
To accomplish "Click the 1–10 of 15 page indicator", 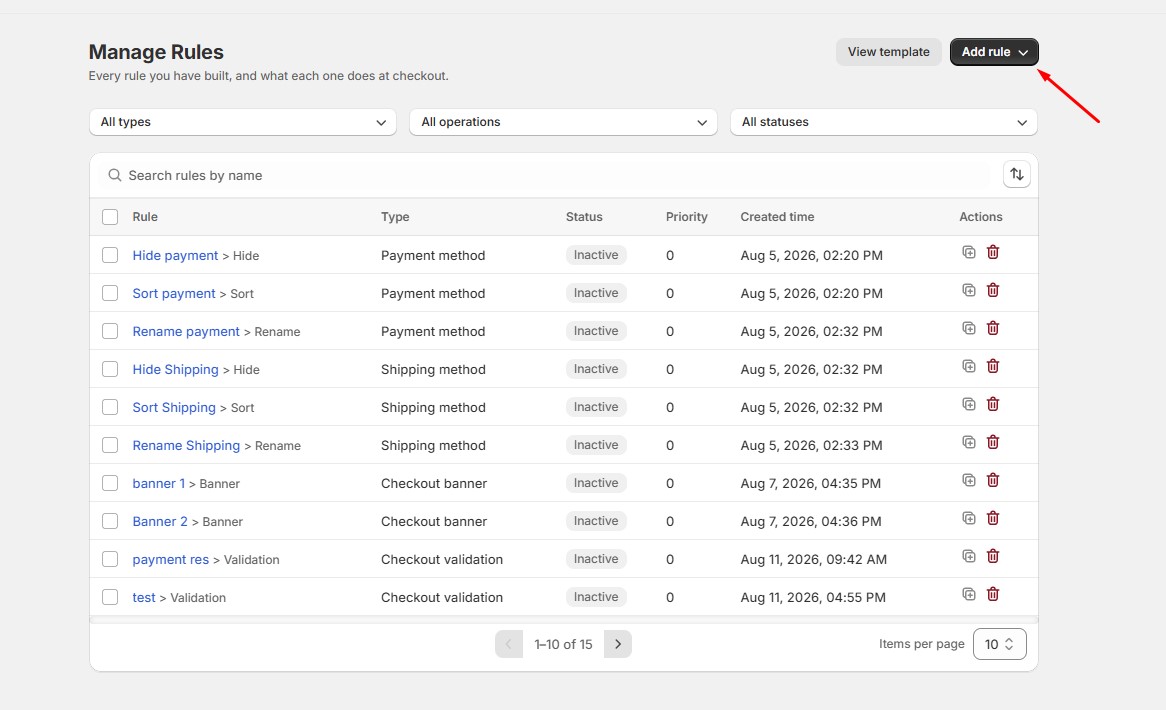I will [563, 644].
